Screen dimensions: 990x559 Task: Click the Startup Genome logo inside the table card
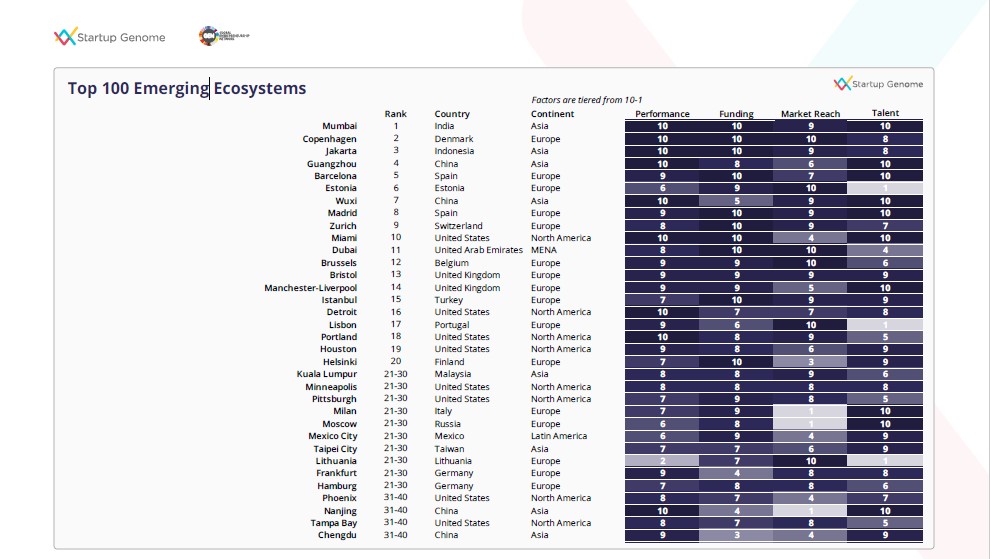(878, 83)
